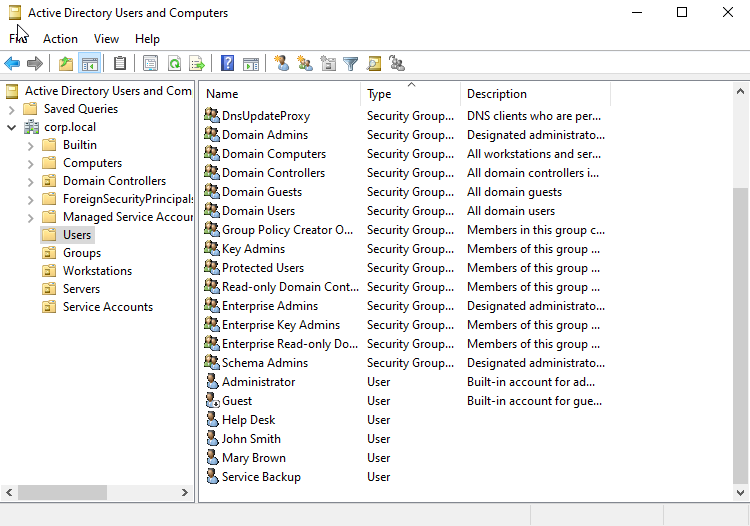This screenshot has width=750, height=526.
Task: Open the Help menu
Action: tap(147, 39)
